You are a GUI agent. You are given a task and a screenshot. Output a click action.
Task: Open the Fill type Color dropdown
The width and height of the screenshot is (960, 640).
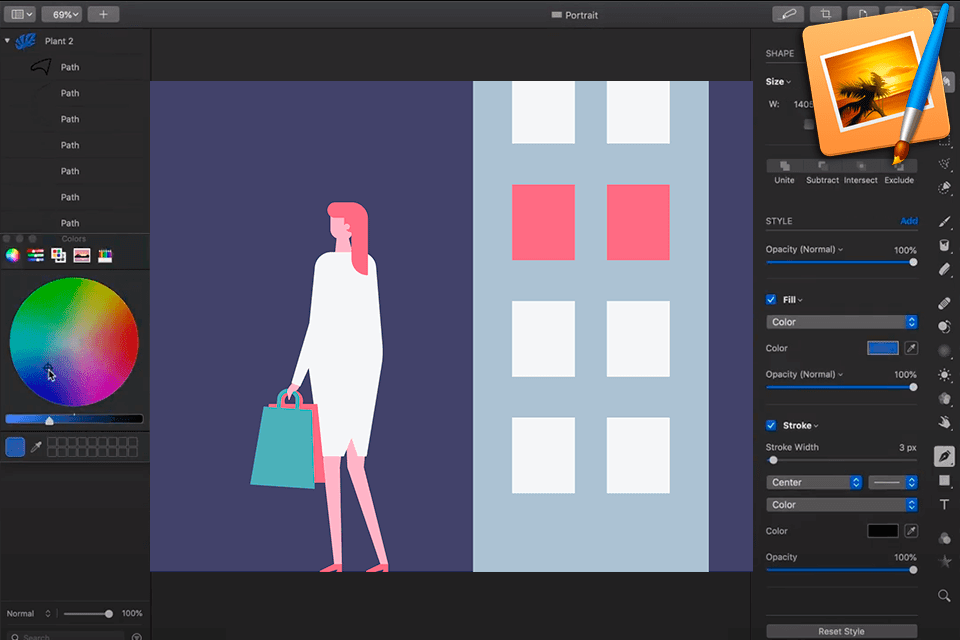(x=841, y=322)
